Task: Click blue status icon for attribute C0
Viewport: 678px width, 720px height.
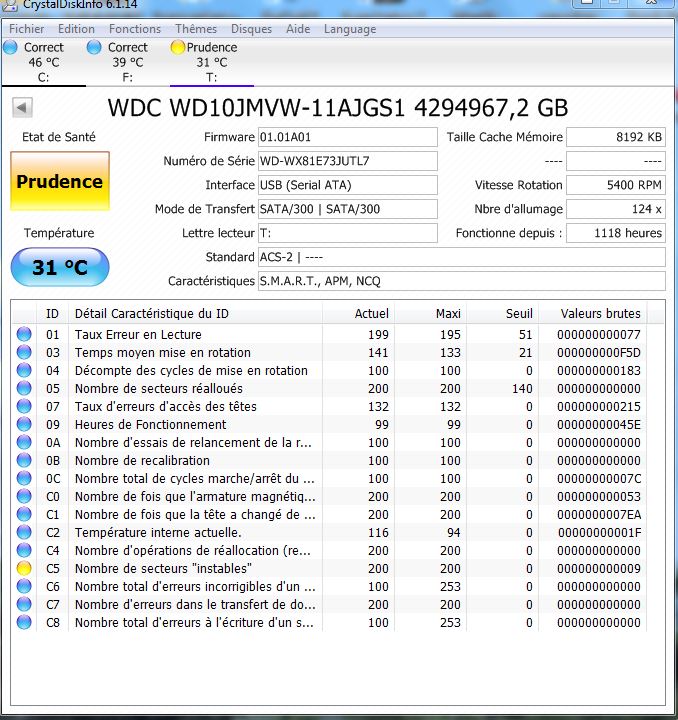Action: (x=24, y=496)
